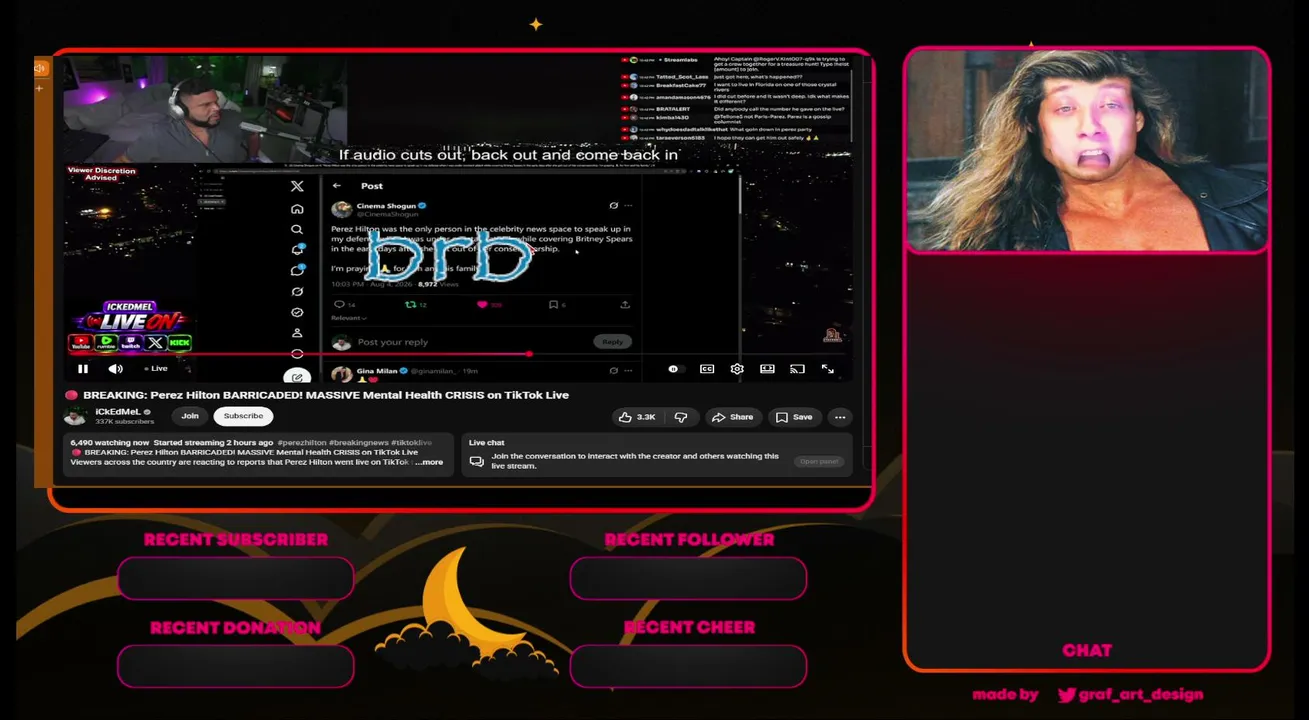Open Grok icon in X sidebar
This screenshot has width=1309, height=720.
pos(297,292)
